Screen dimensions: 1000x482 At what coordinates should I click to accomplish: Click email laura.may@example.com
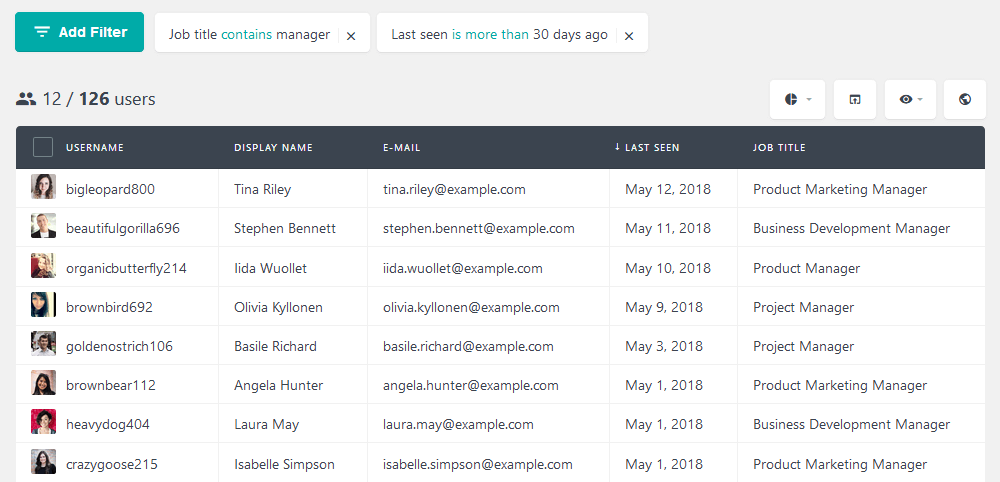(x=459, y=424)
